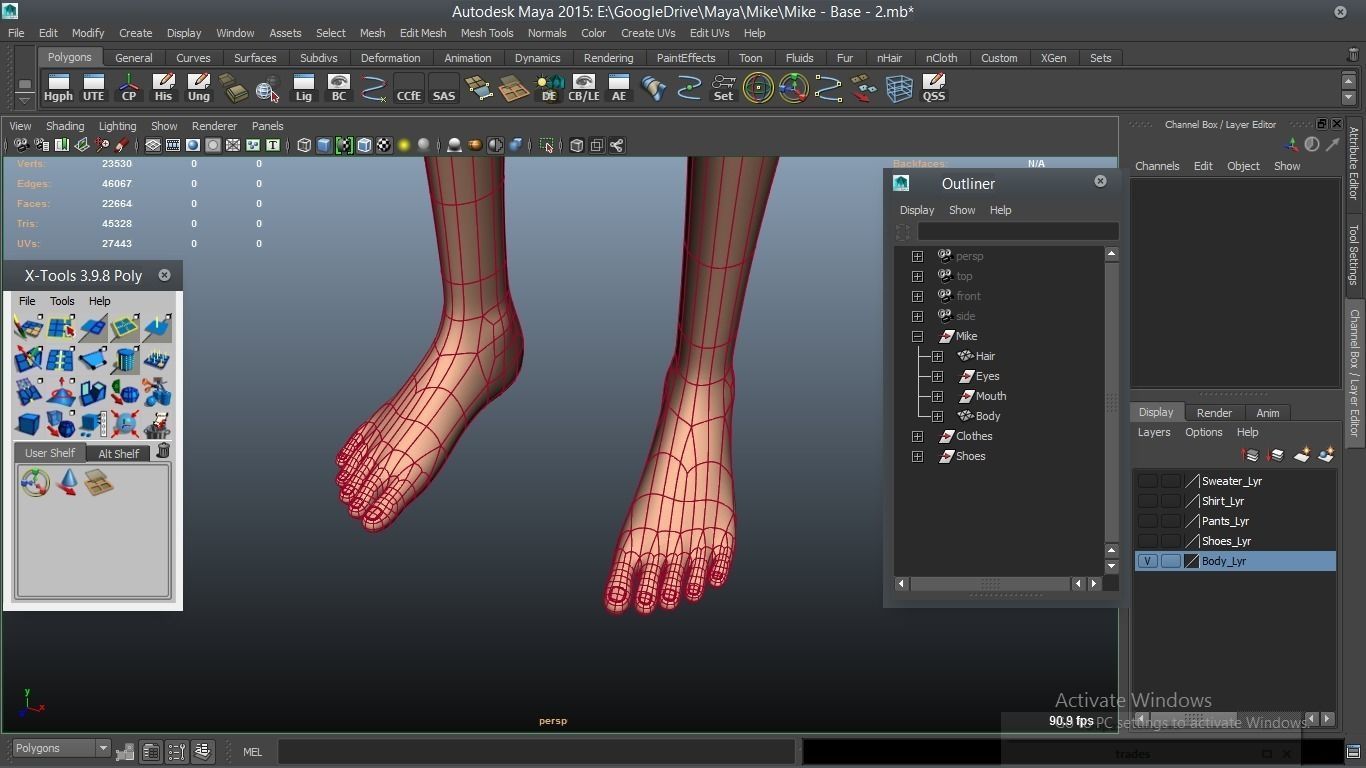
Task: Create a new empty display layer
Action: click(x=1302, y=455)
